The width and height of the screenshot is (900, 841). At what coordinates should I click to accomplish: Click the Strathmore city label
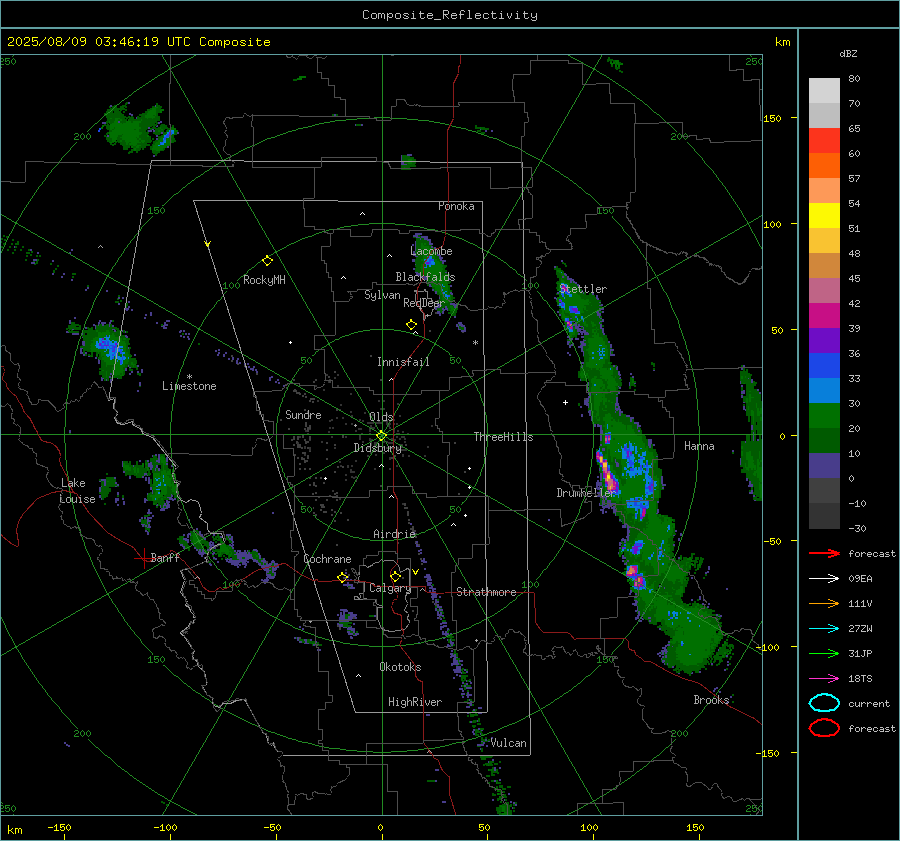486,592
